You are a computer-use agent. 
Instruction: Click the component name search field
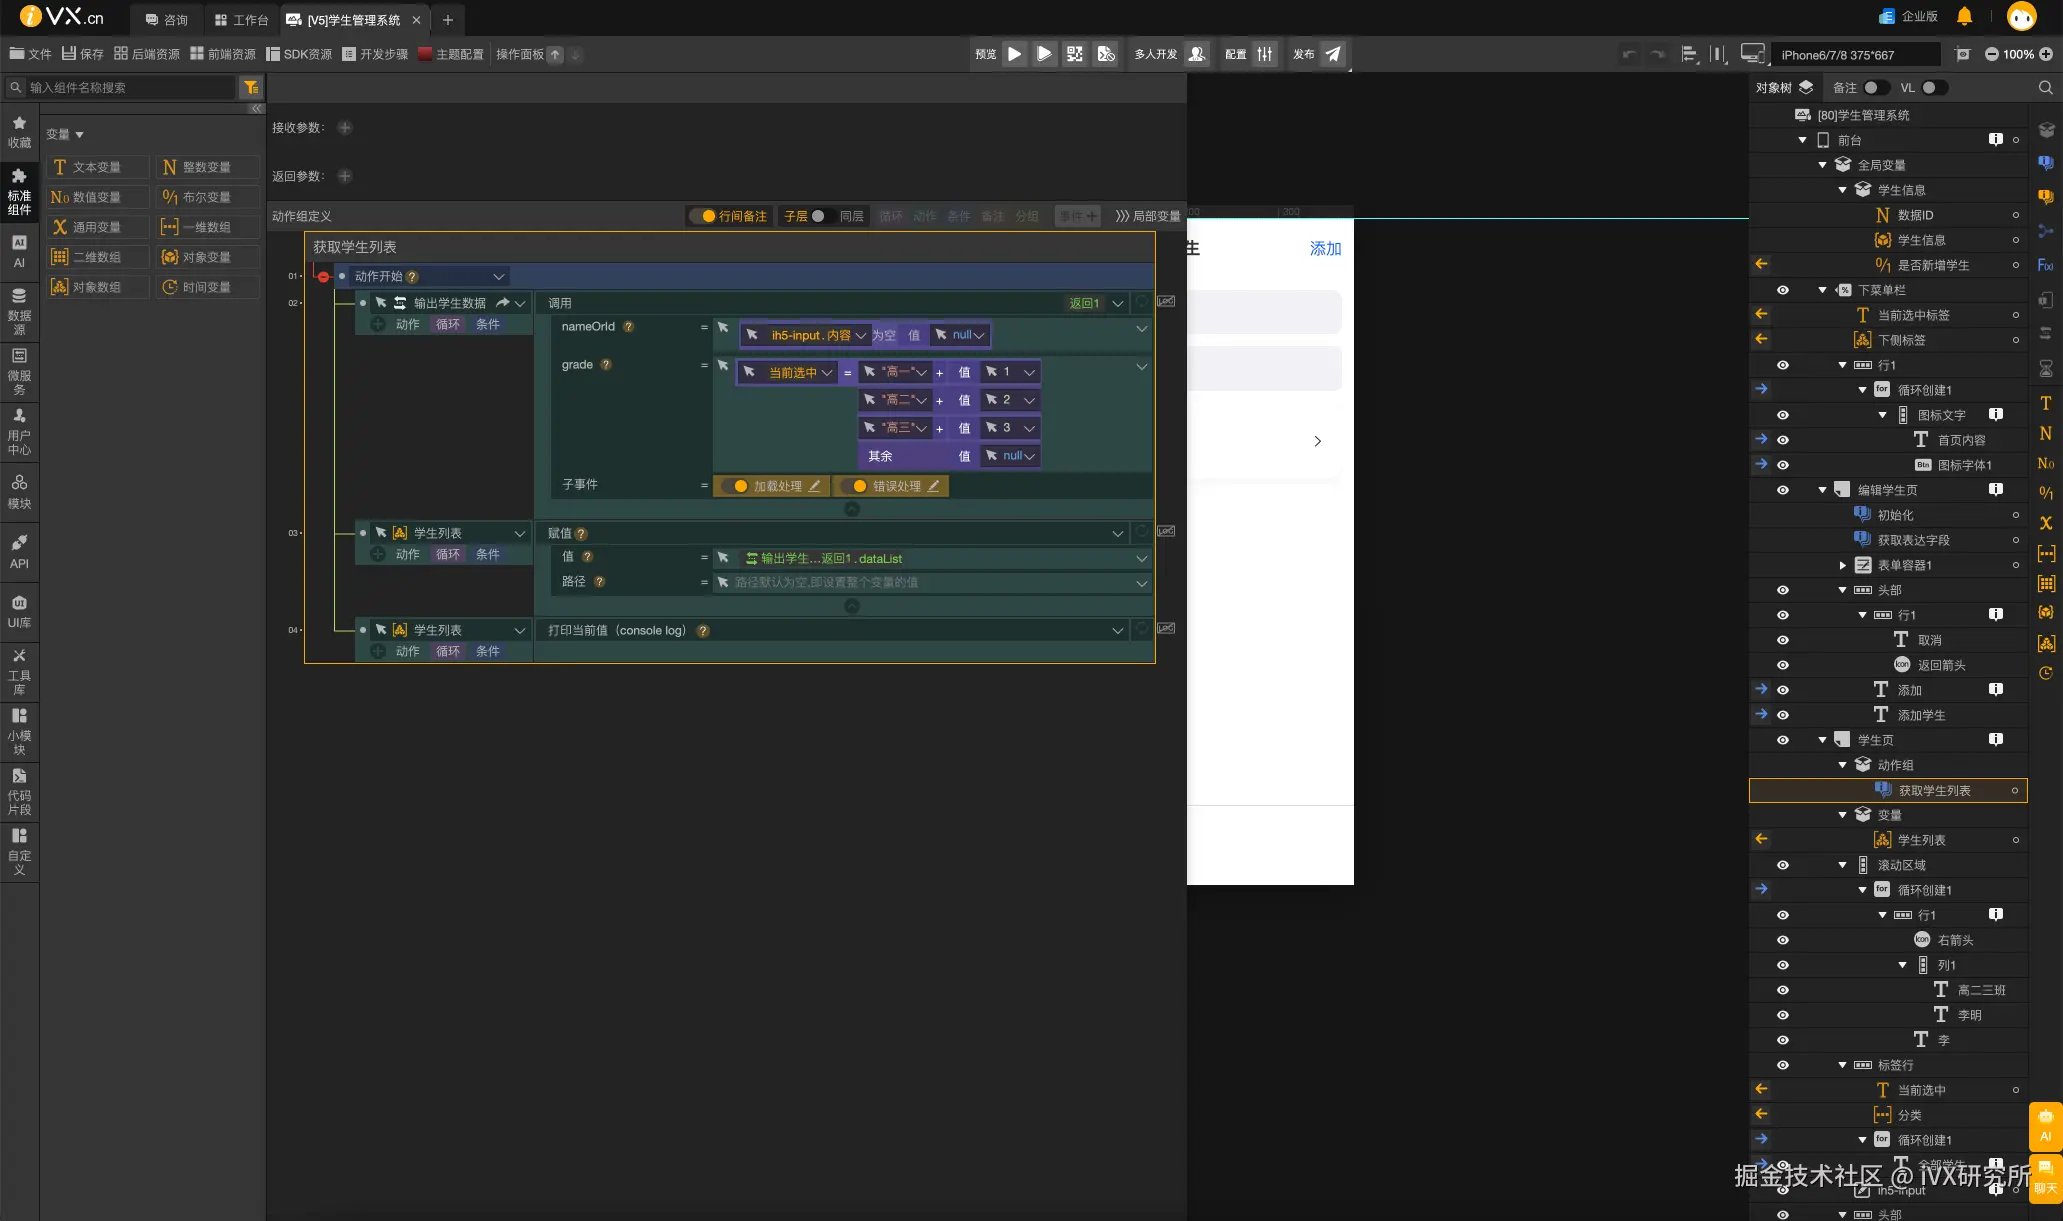click(130, 88)
